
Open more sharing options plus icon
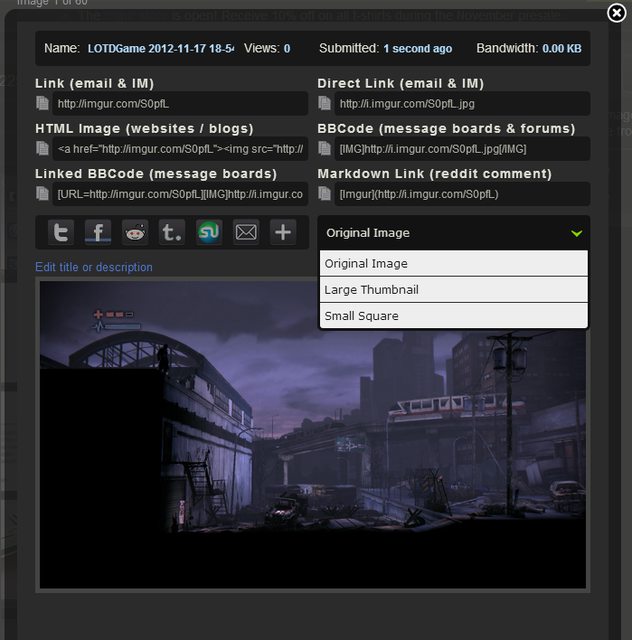[x=283, y=232]
